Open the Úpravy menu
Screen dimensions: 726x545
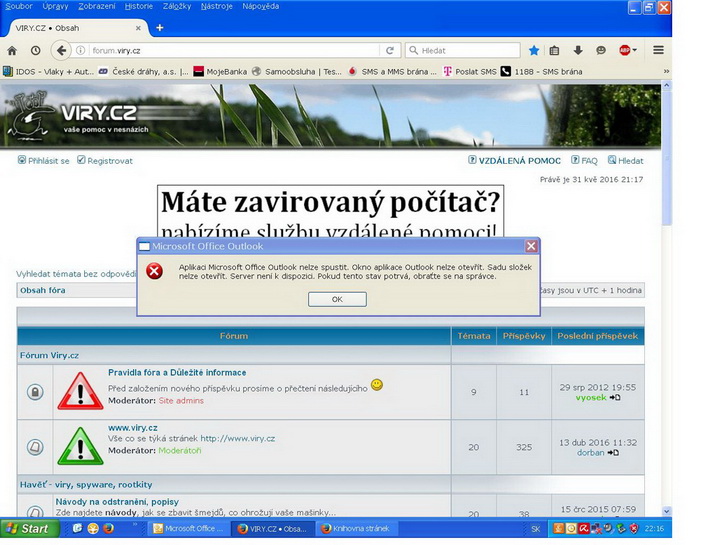pos(55,6)
